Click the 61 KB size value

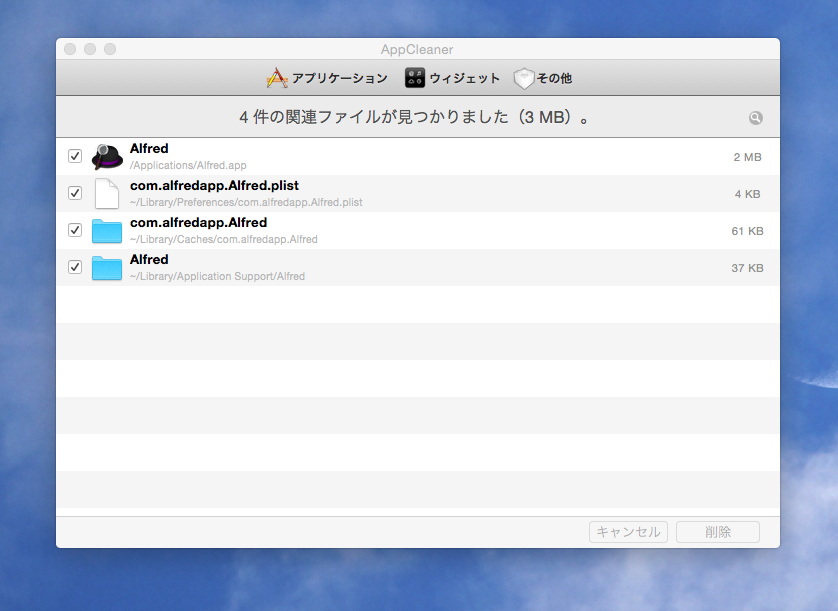click(747, 231)
